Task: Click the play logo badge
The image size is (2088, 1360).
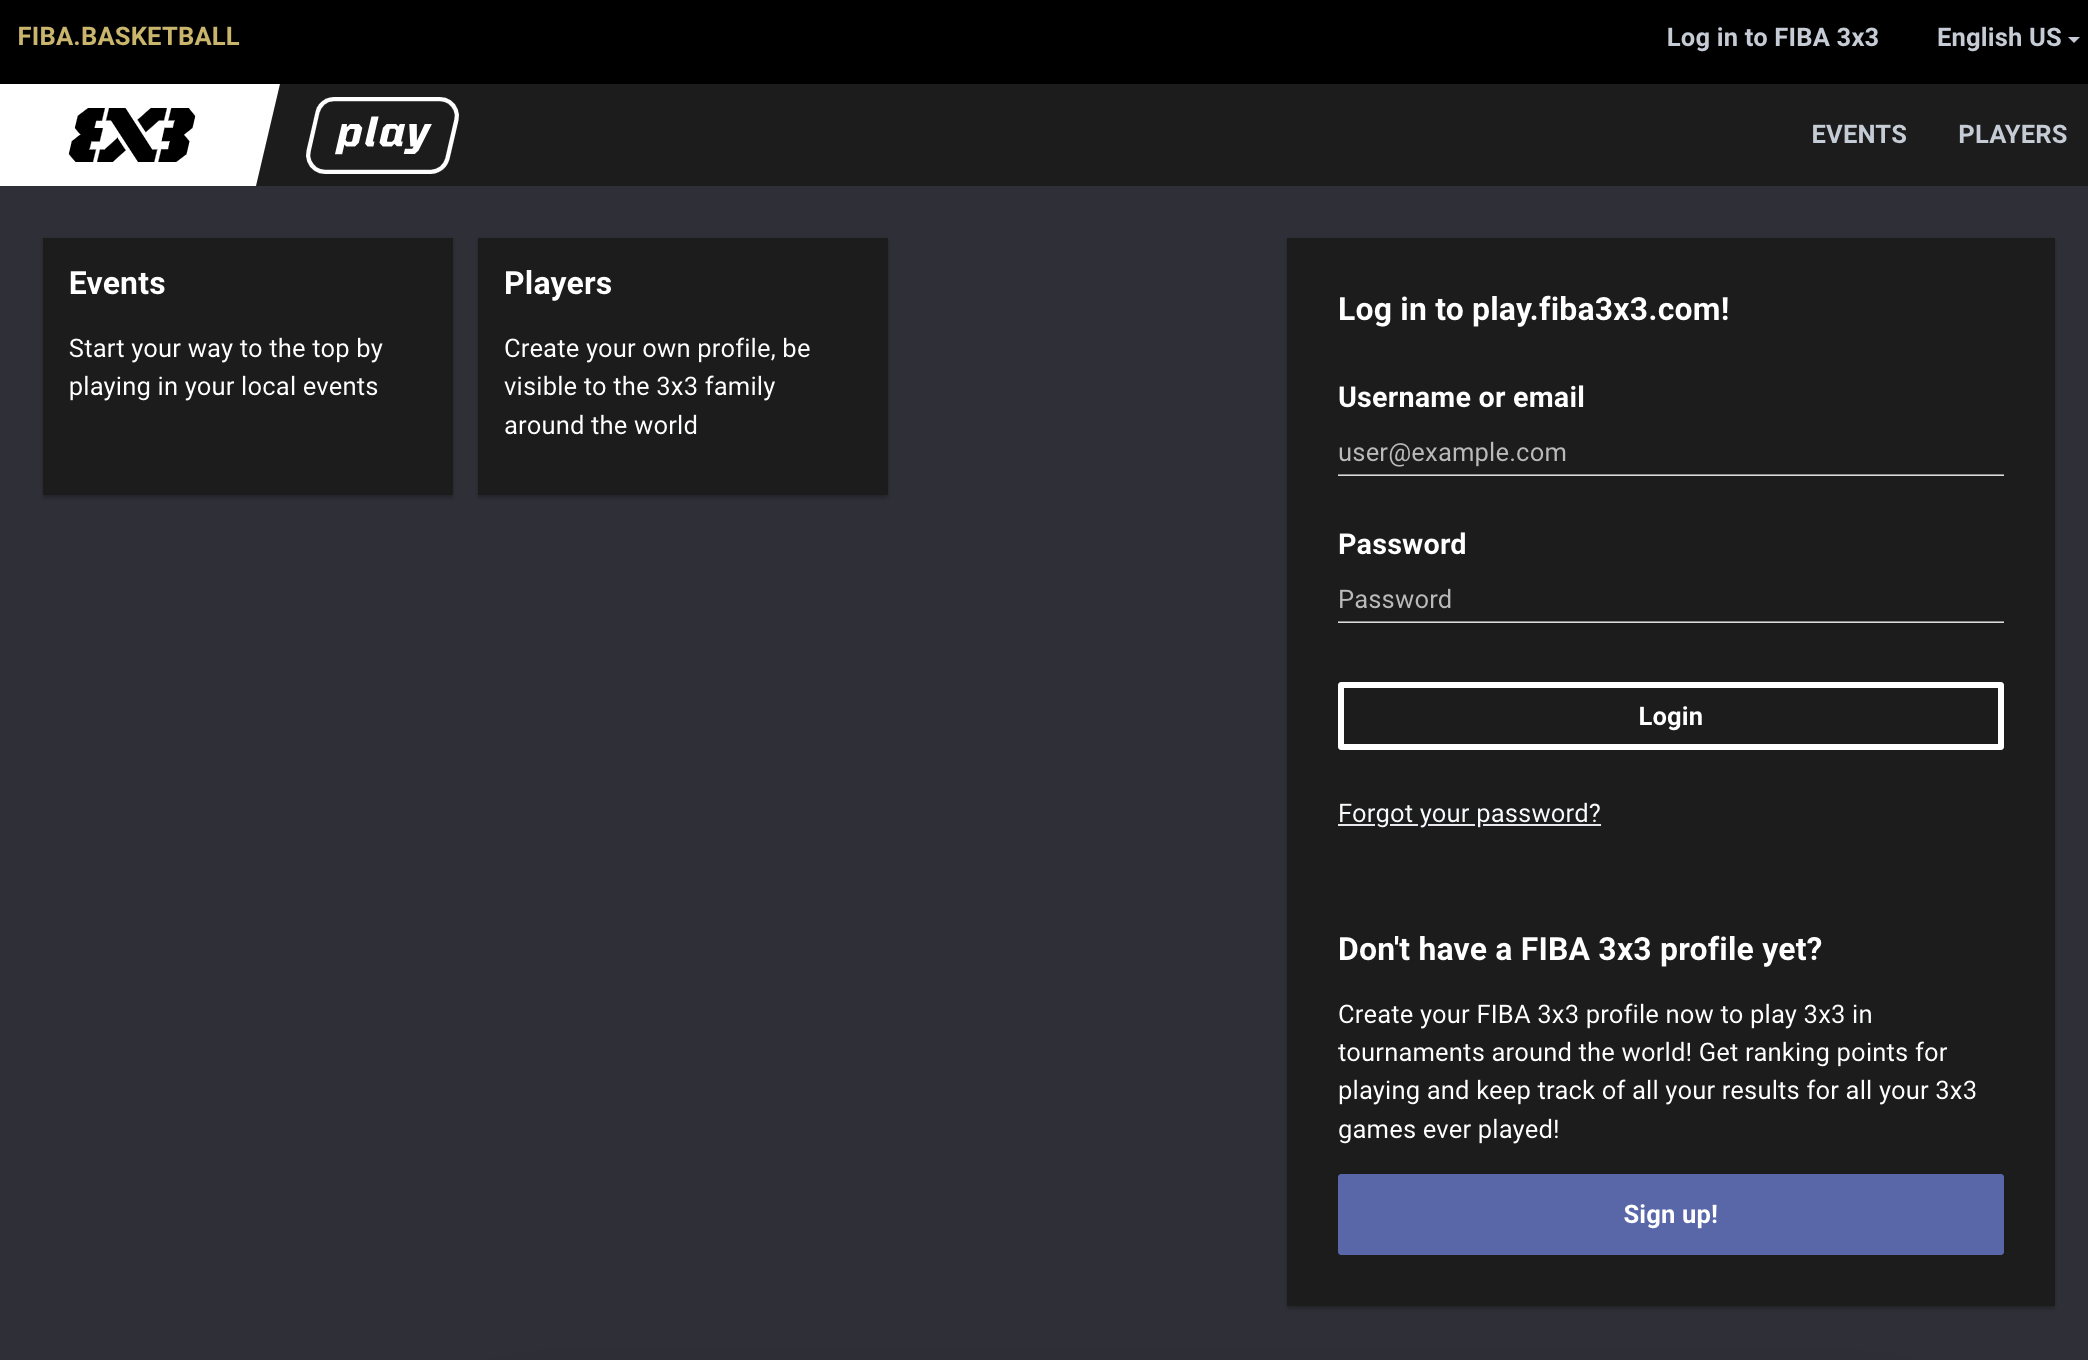Action: click(382, 135)
